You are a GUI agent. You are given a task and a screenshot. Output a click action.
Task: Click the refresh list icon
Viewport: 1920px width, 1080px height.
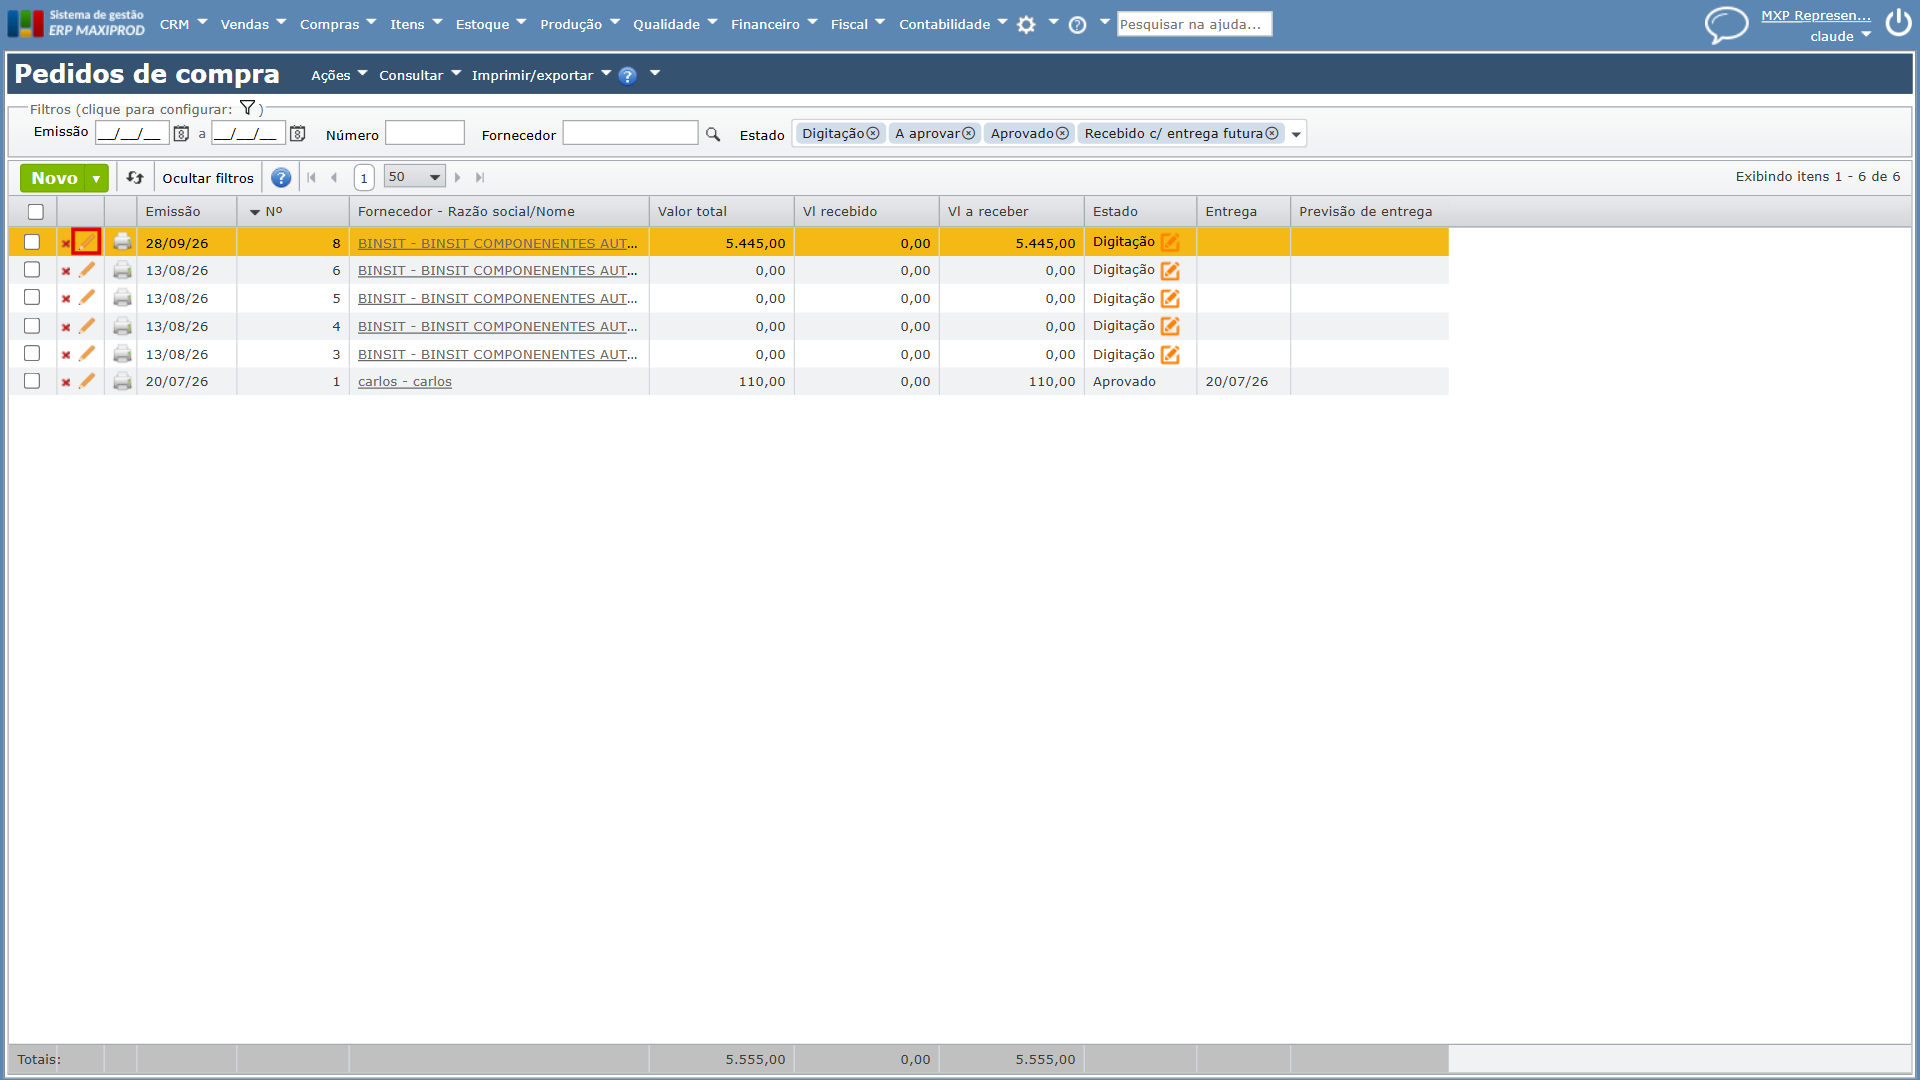135,178
